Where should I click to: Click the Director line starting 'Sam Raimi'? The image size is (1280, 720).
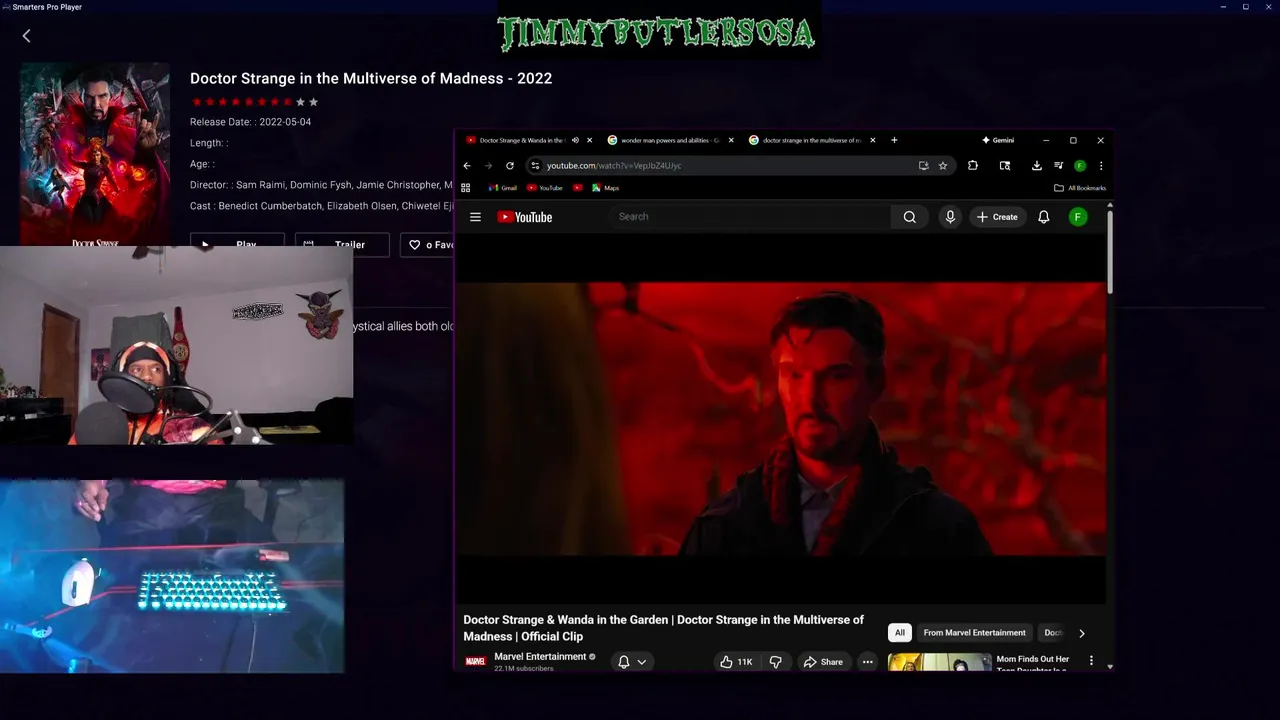322,185
